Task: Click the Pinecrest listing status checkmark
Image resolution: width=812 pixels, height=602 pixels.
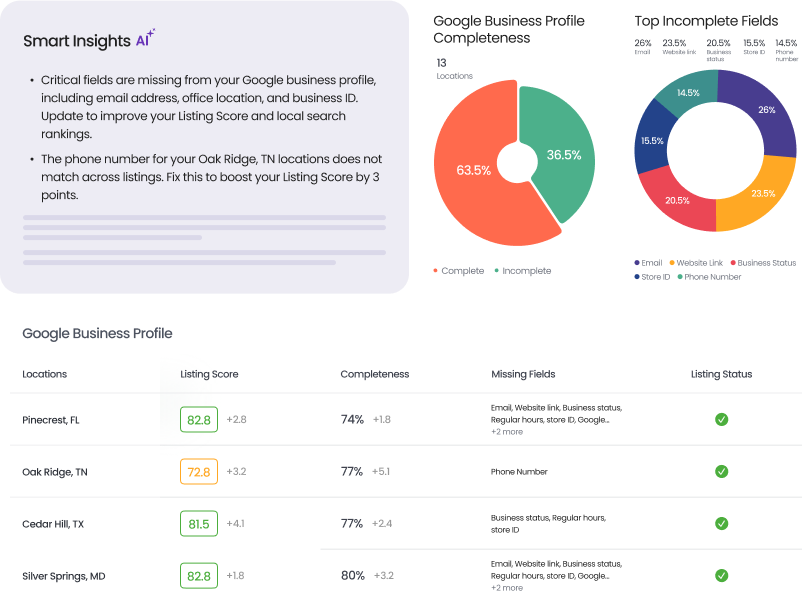Action: click(x=721, y=420)
